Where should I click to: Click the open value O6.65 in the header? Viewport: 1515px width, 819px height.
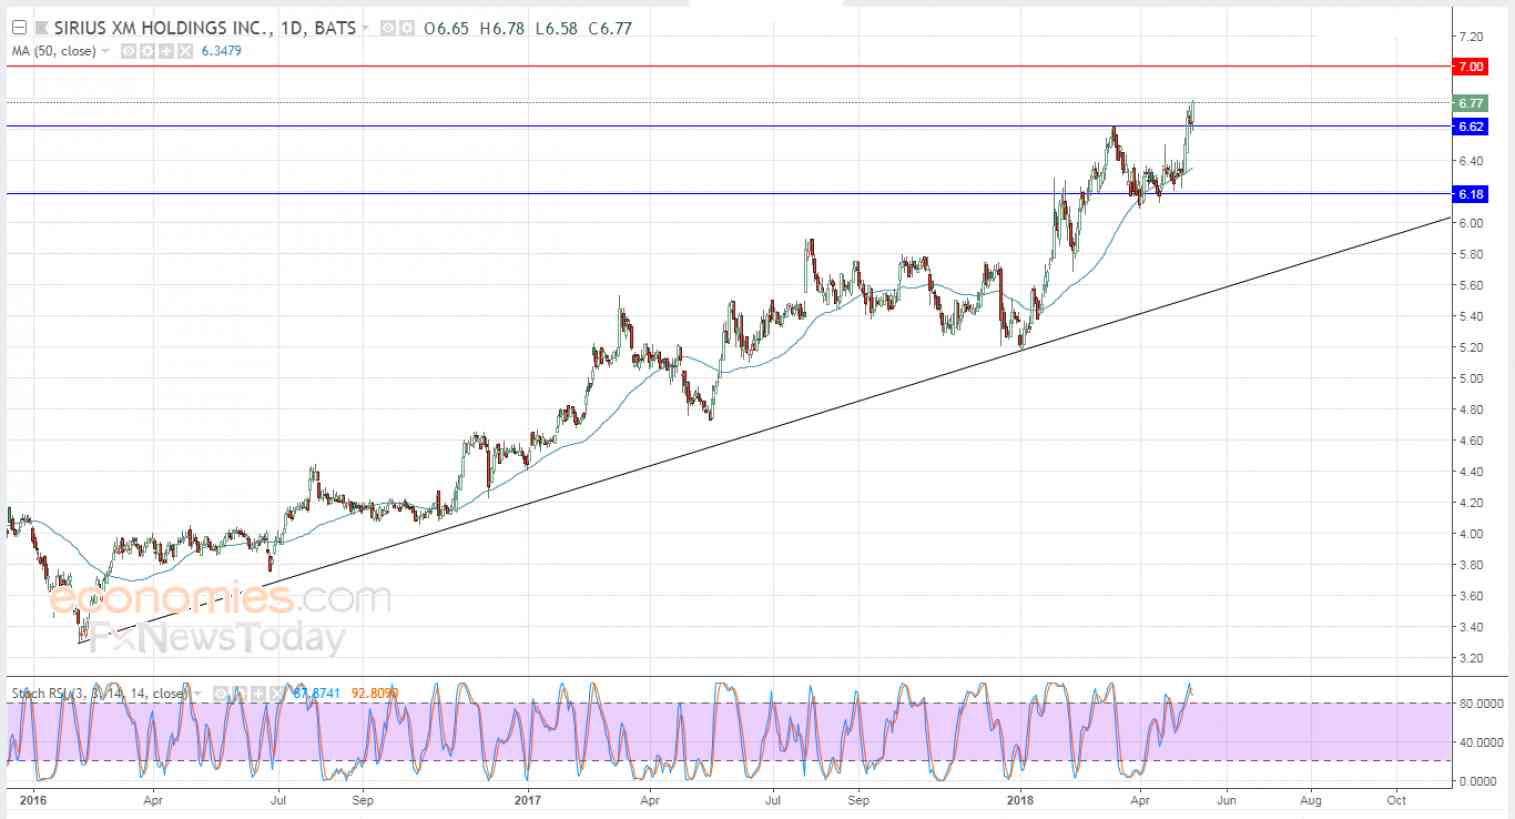pyautogui.click(x=446, y=28)
